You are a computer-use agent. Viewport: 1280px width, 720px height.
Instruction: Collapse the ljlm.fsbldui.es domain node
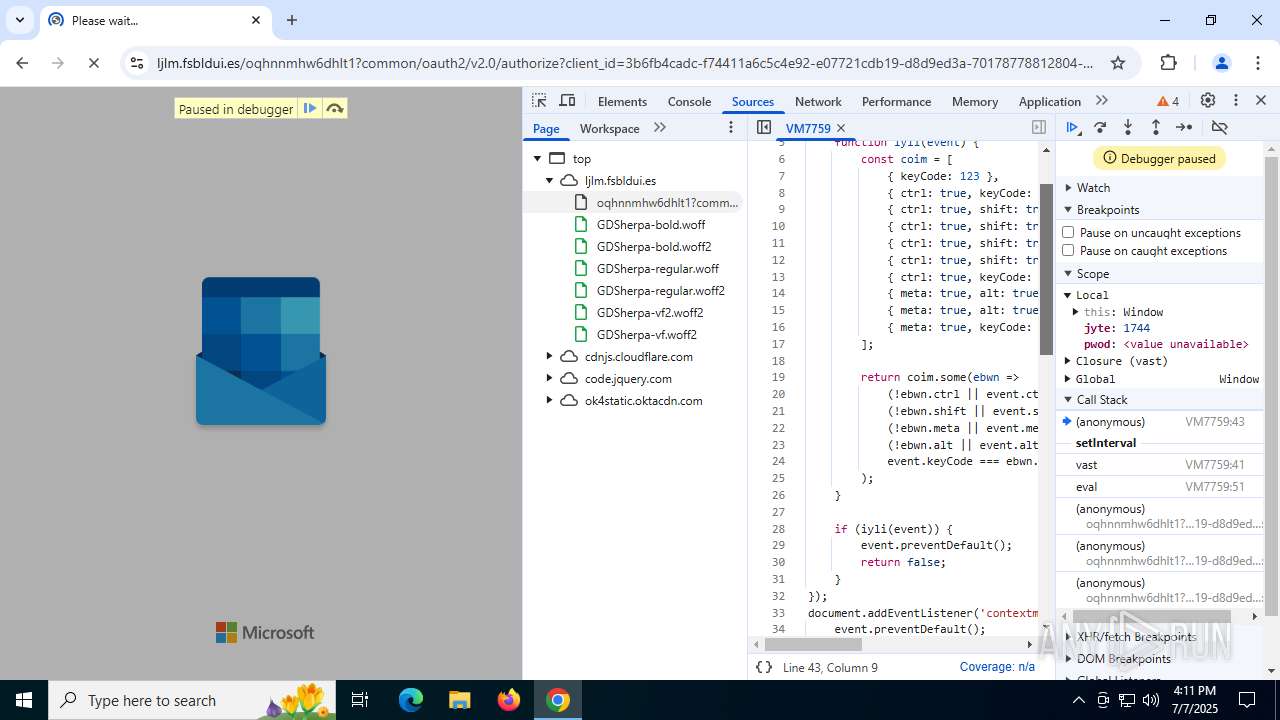(x=549, y=180)
